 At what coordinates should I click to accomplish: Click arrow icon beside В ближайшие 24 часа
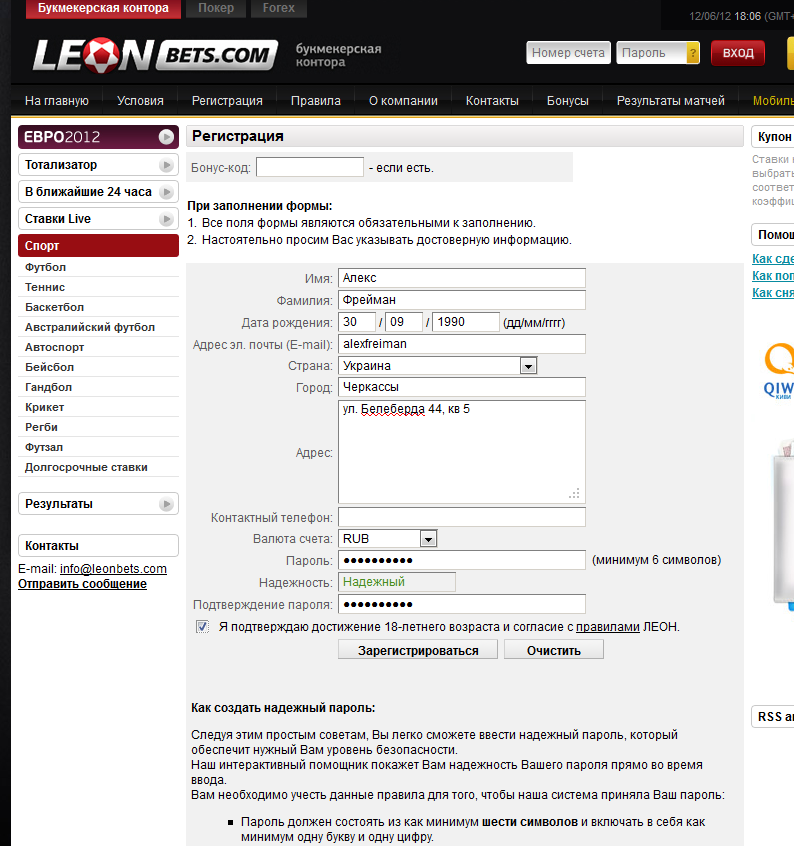click(x=166, y=192)
